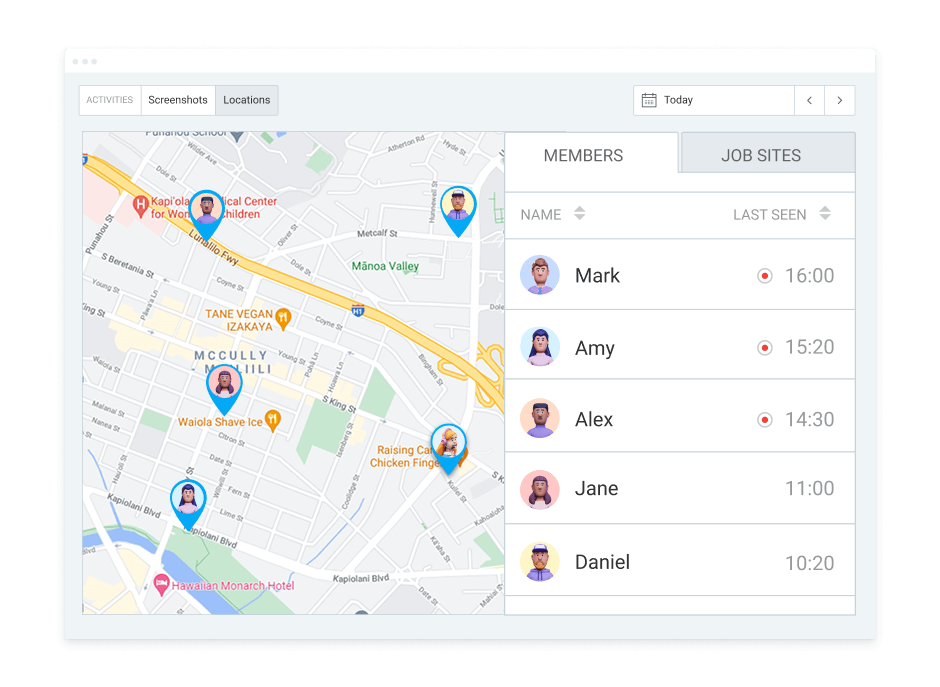Select Daniel in the members list

(680, 562)
